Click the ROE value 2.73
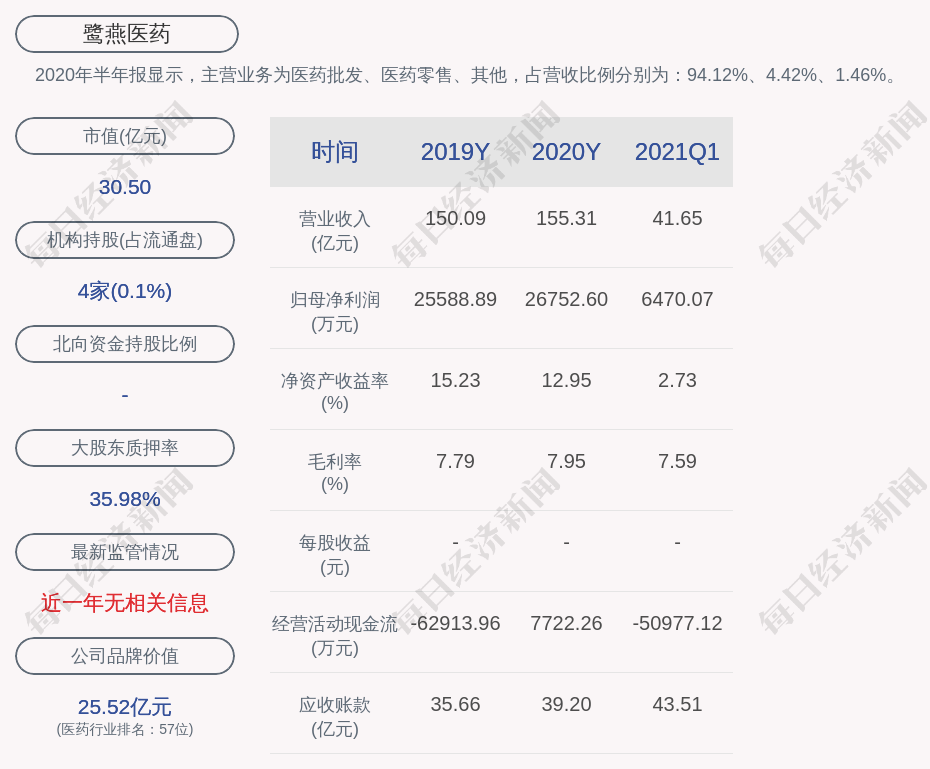The width and height of the screenshot is (930, 769). pos(677,381)
